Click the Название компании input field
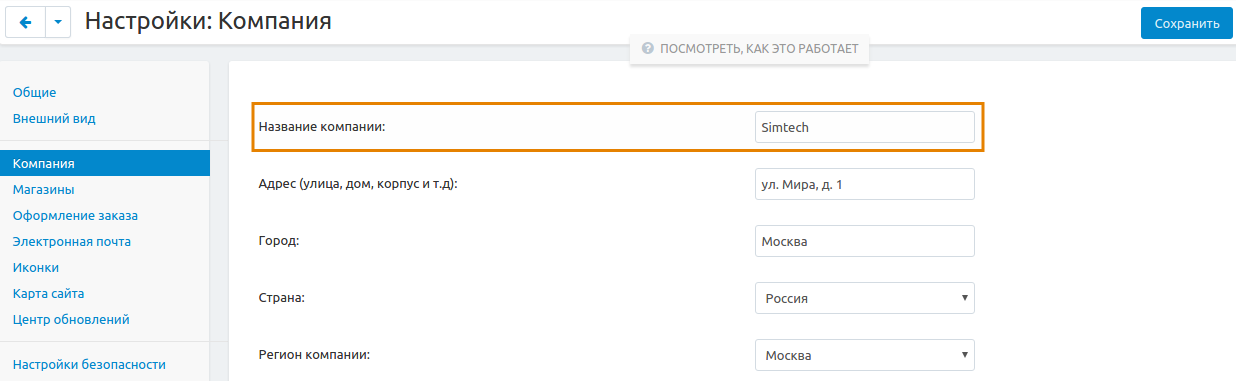 point(865,127)
